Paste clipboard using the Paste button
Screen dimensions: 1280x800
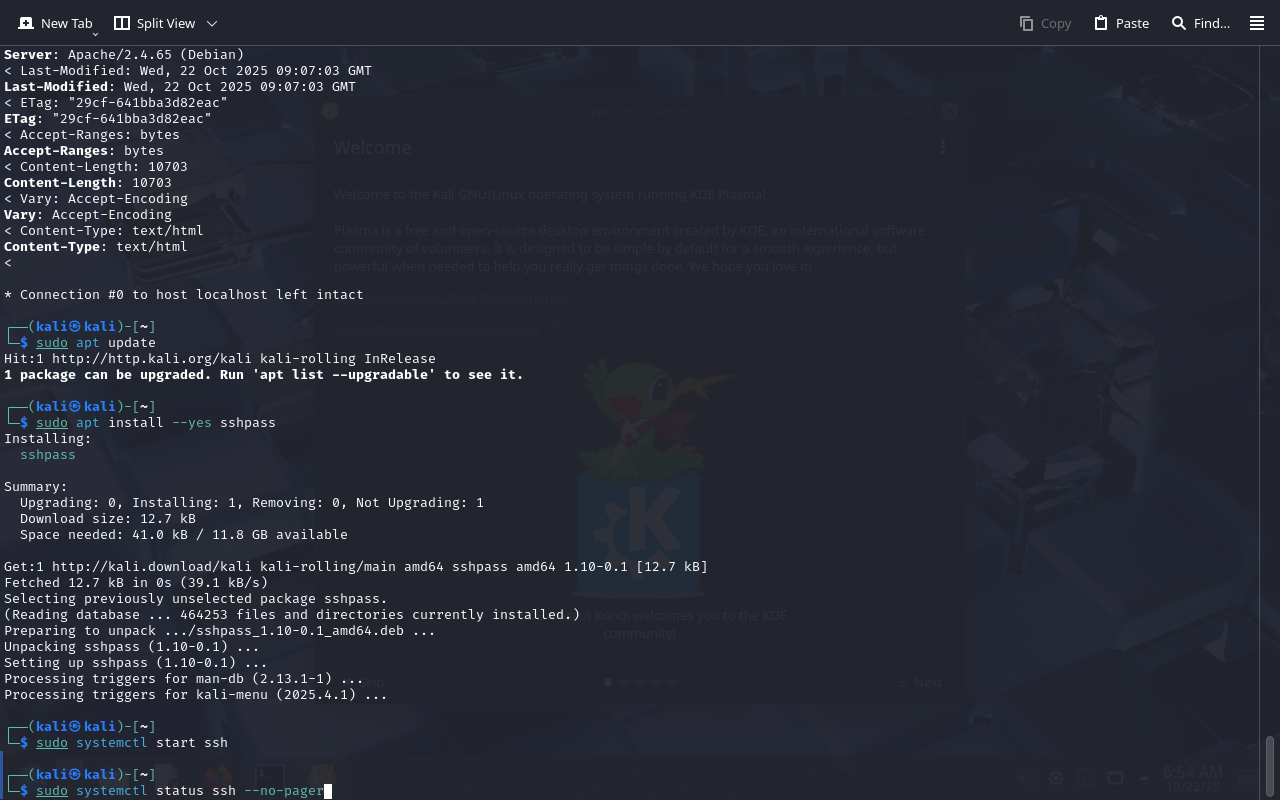[1121, 23]
